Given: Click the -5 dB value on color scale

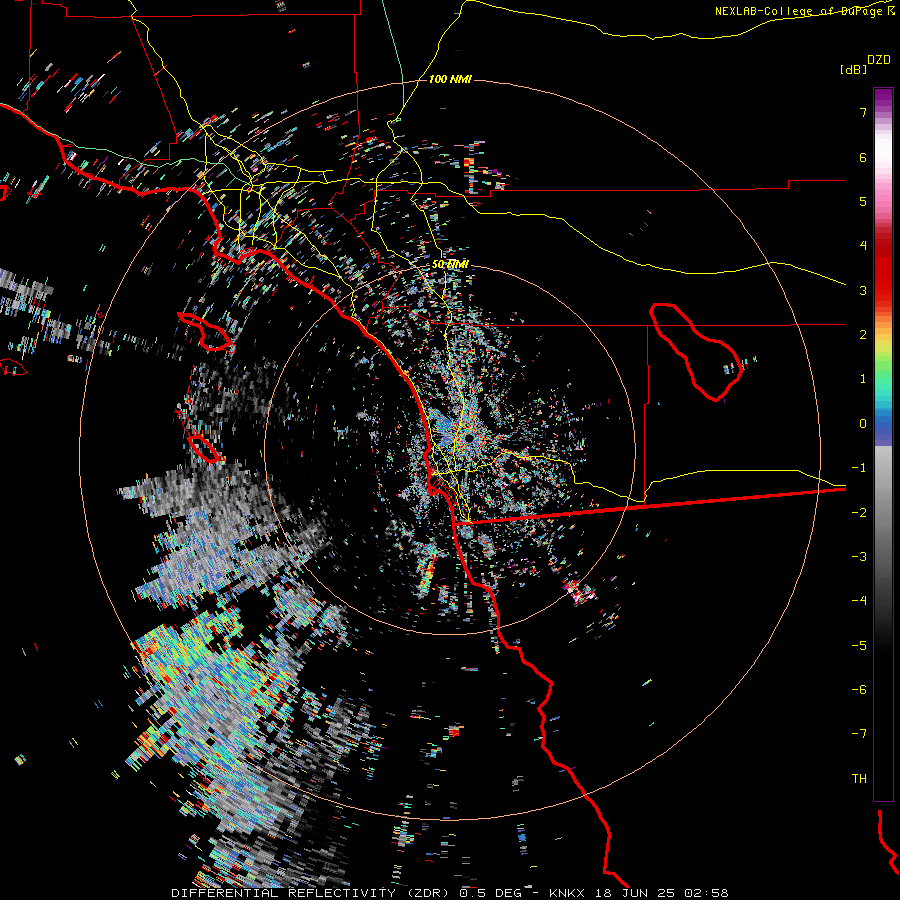Looking at the screenshot, I should click(859, 646).
